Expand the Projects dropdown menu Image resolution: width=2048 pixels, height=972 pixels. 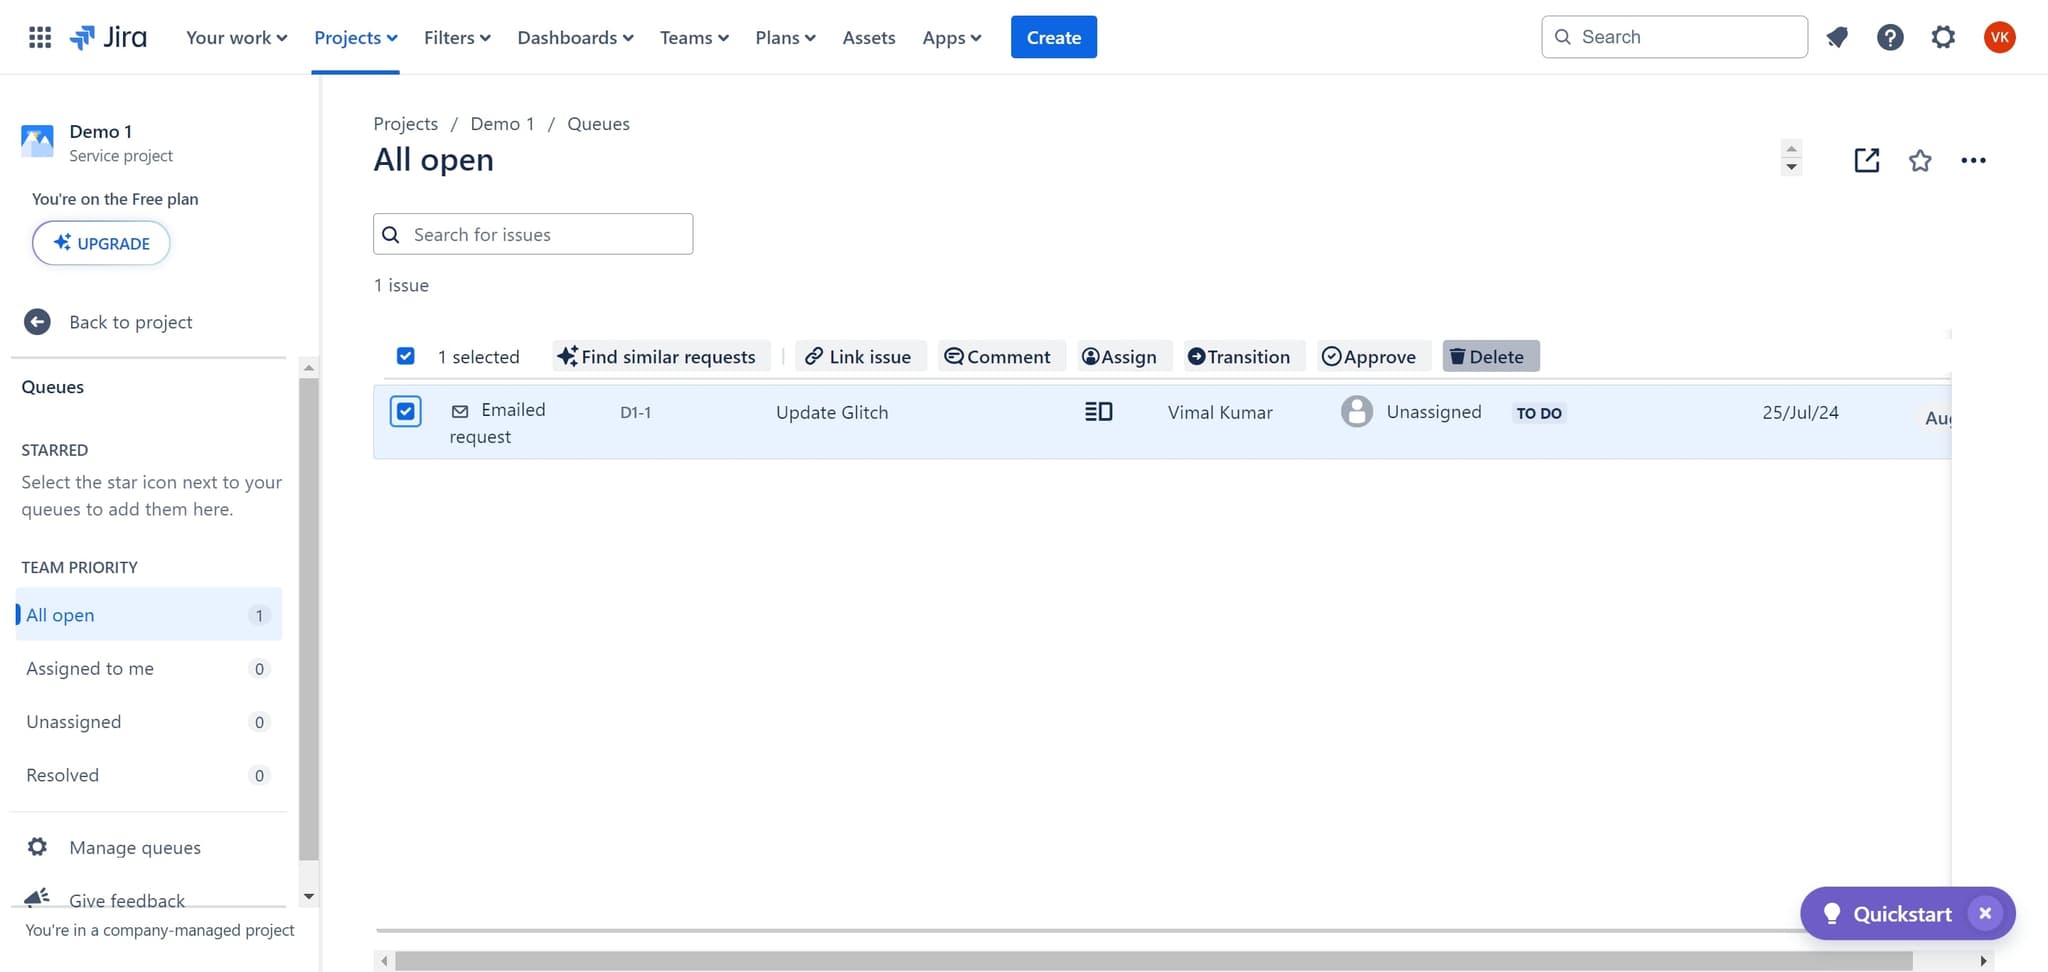tap(355, 38)
